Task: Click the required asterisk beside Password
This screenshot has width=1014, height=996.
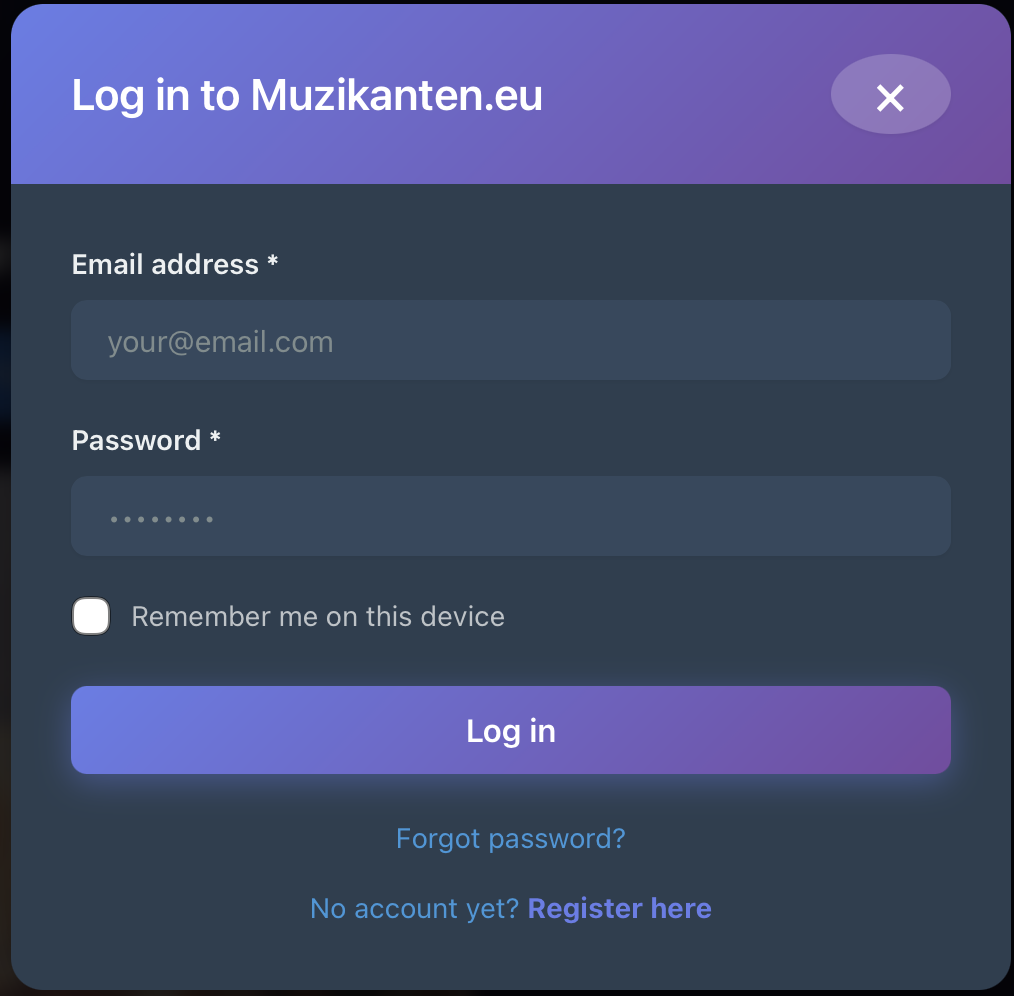Action: pos(215,439)
